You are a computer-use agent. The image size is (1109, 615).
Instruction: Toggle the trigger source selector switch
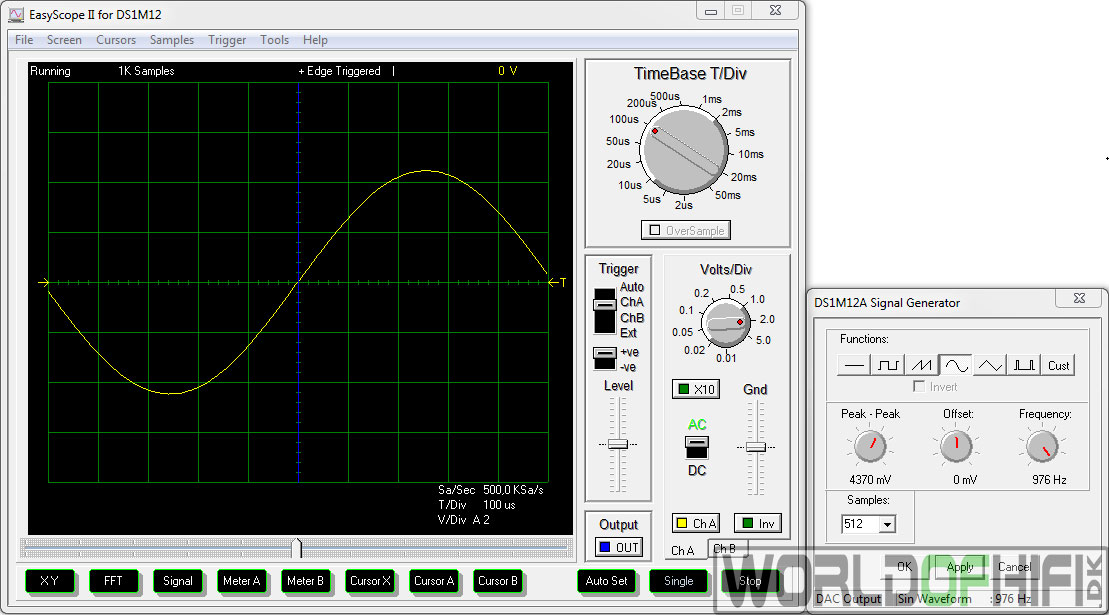[605, 310]
